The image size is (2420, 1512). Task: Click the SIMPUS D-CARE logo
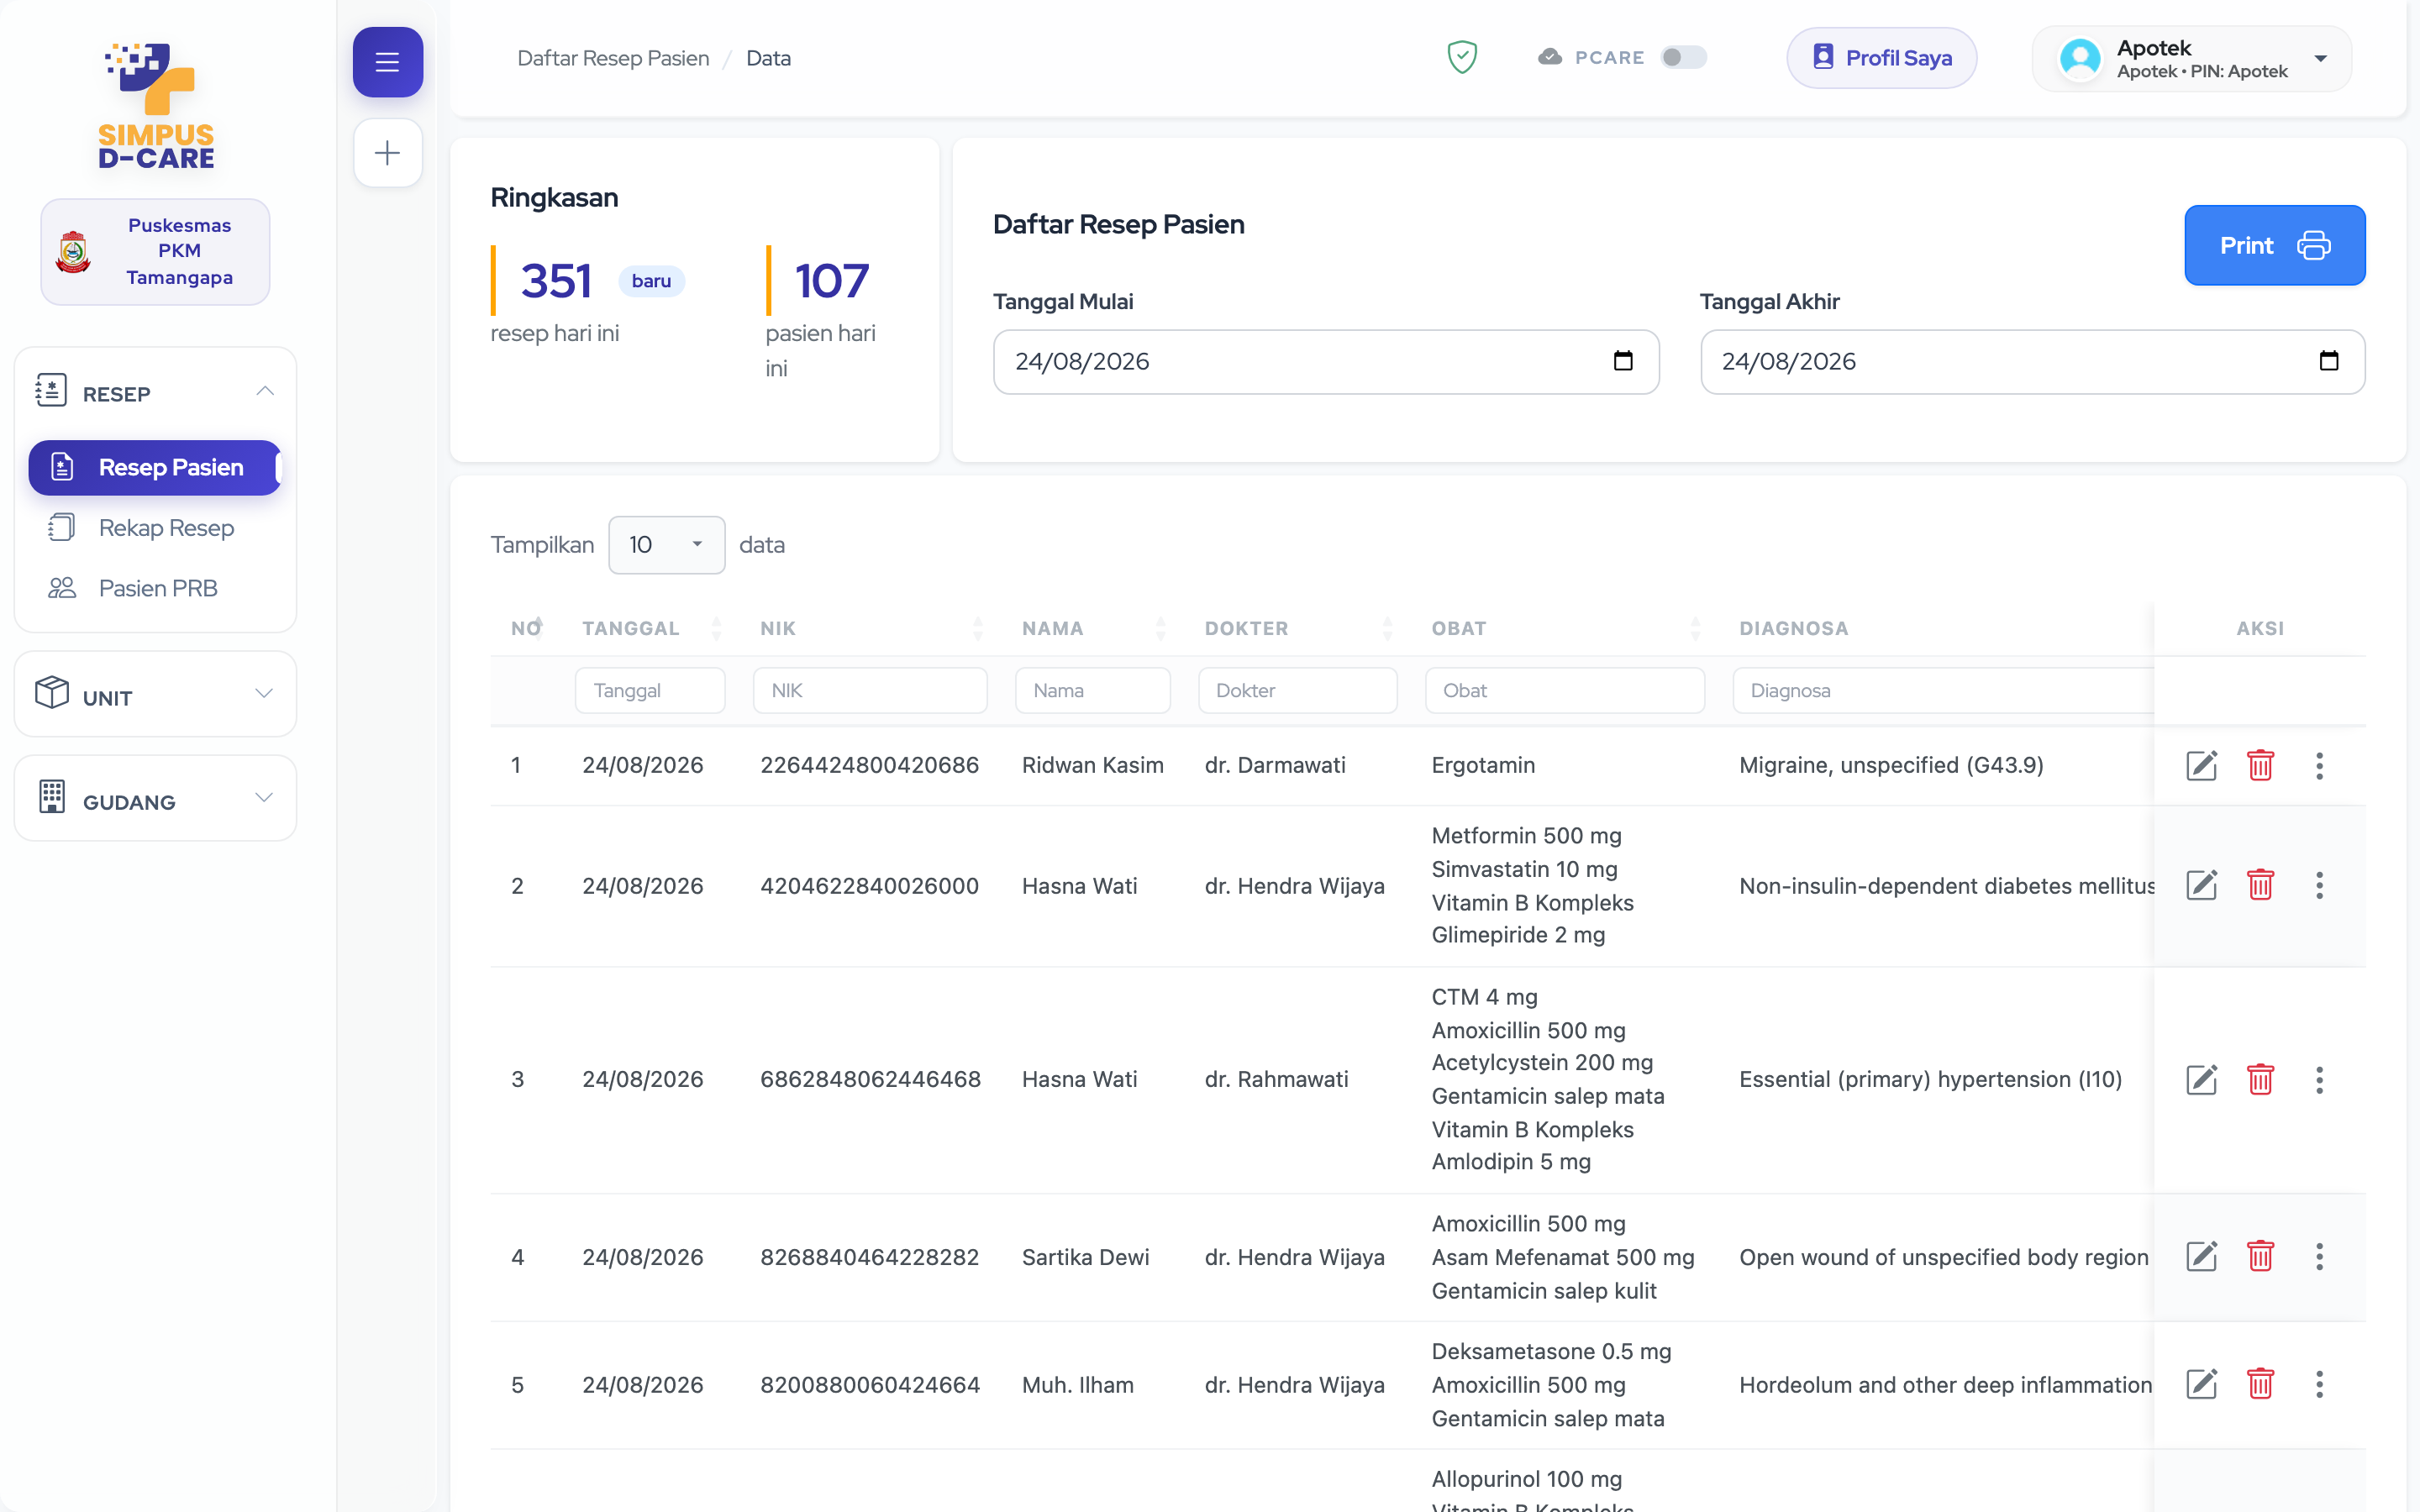click(156, 104)
